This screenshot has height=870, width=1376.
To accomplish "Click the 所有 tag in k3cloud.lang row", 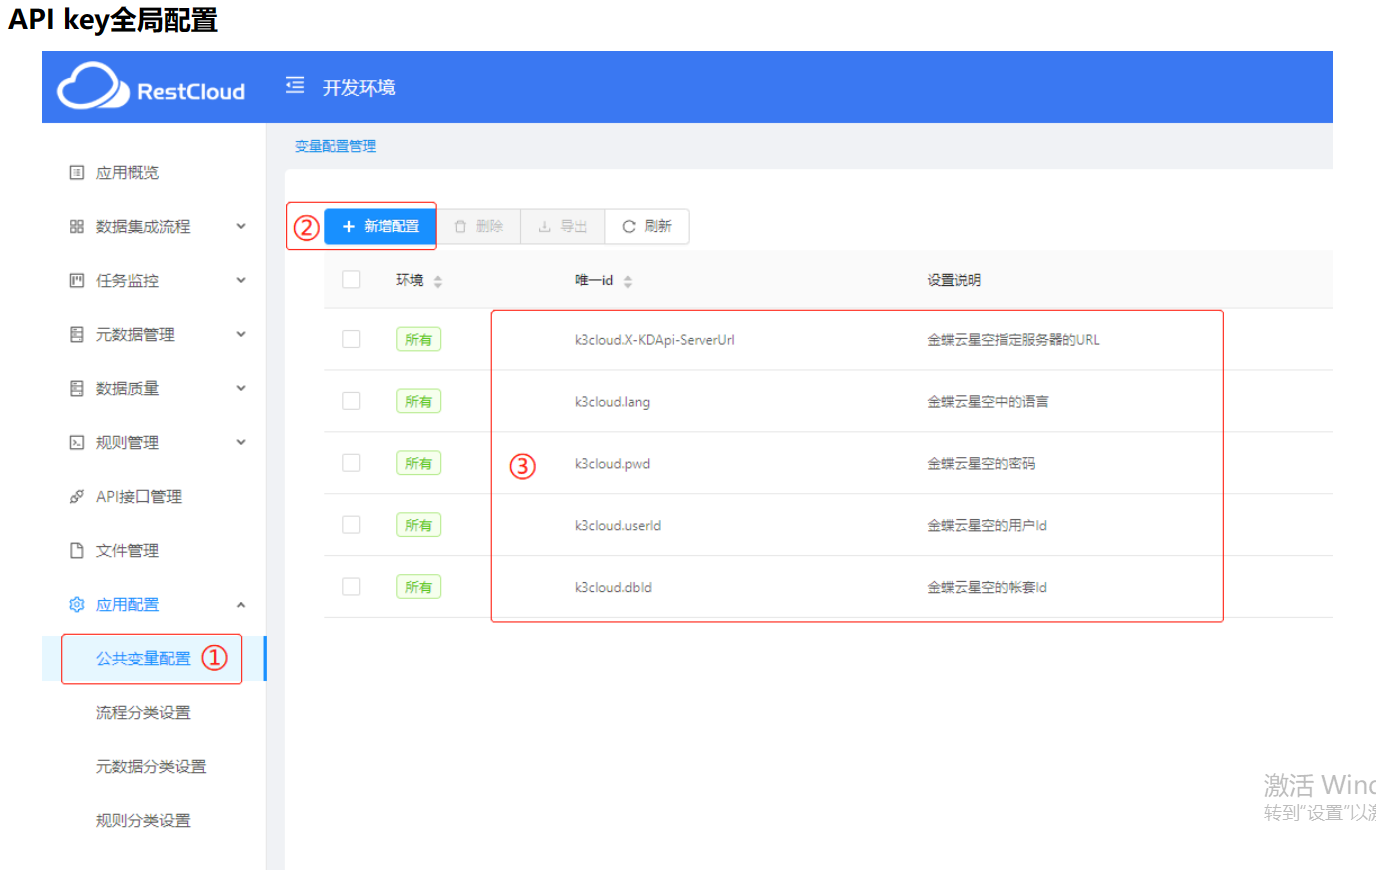I will 418,402.
